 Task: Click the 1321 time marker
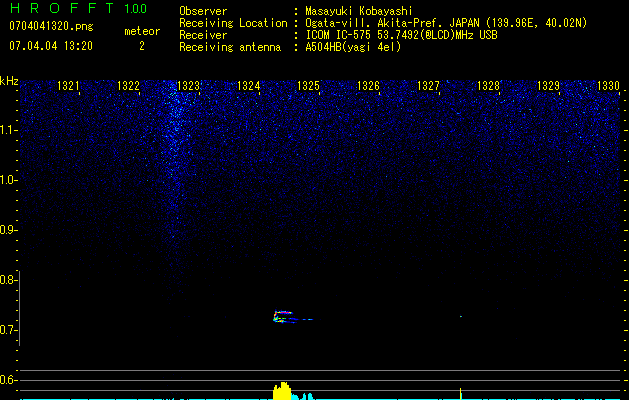[x=69, y=86]
